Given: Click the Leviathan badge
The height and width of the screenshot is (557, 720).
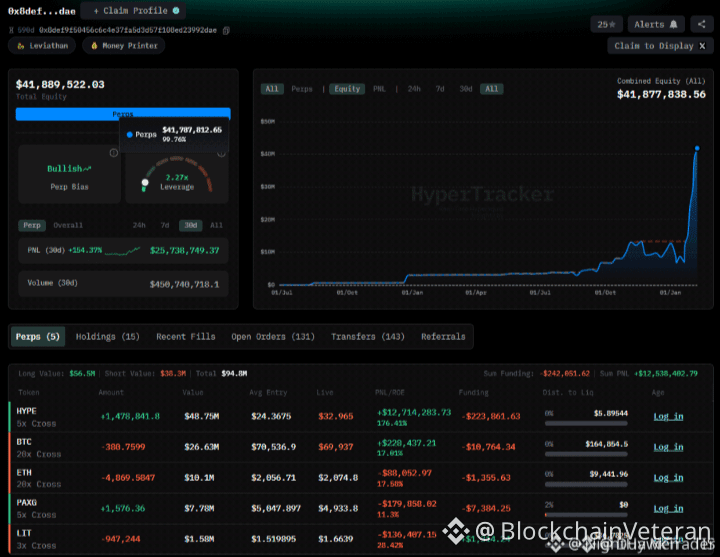Looking at the screenshot, I should pos(42,45).
